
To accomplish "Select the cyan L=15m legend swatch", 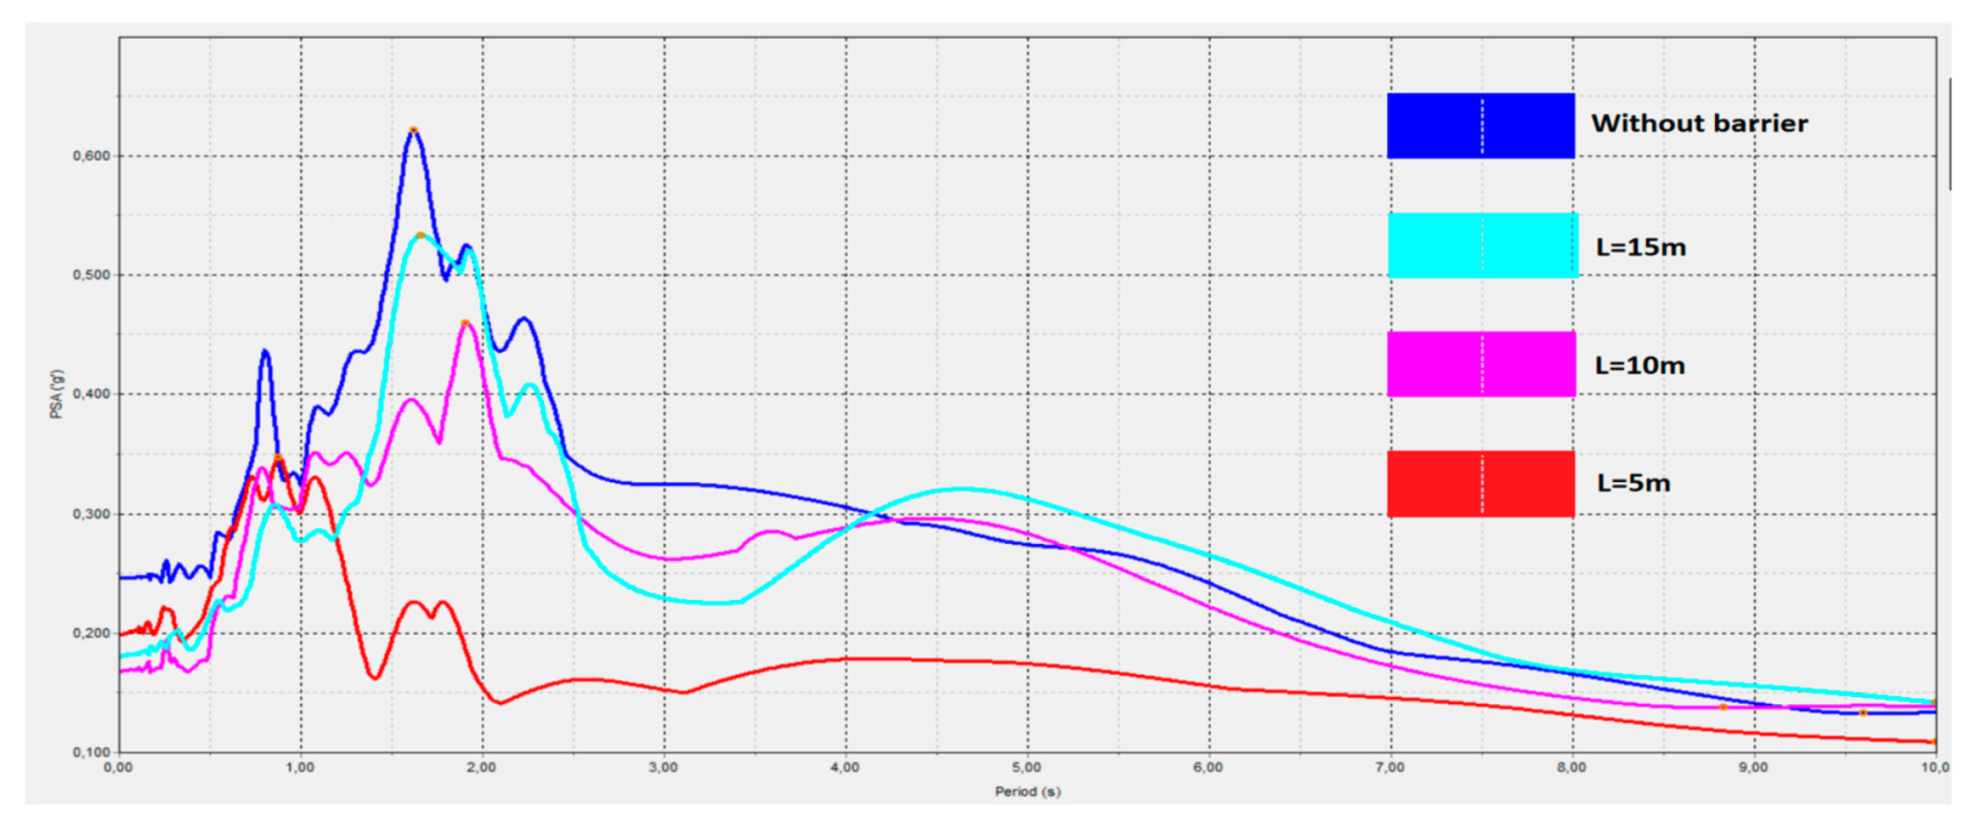I will point(1482,245).
